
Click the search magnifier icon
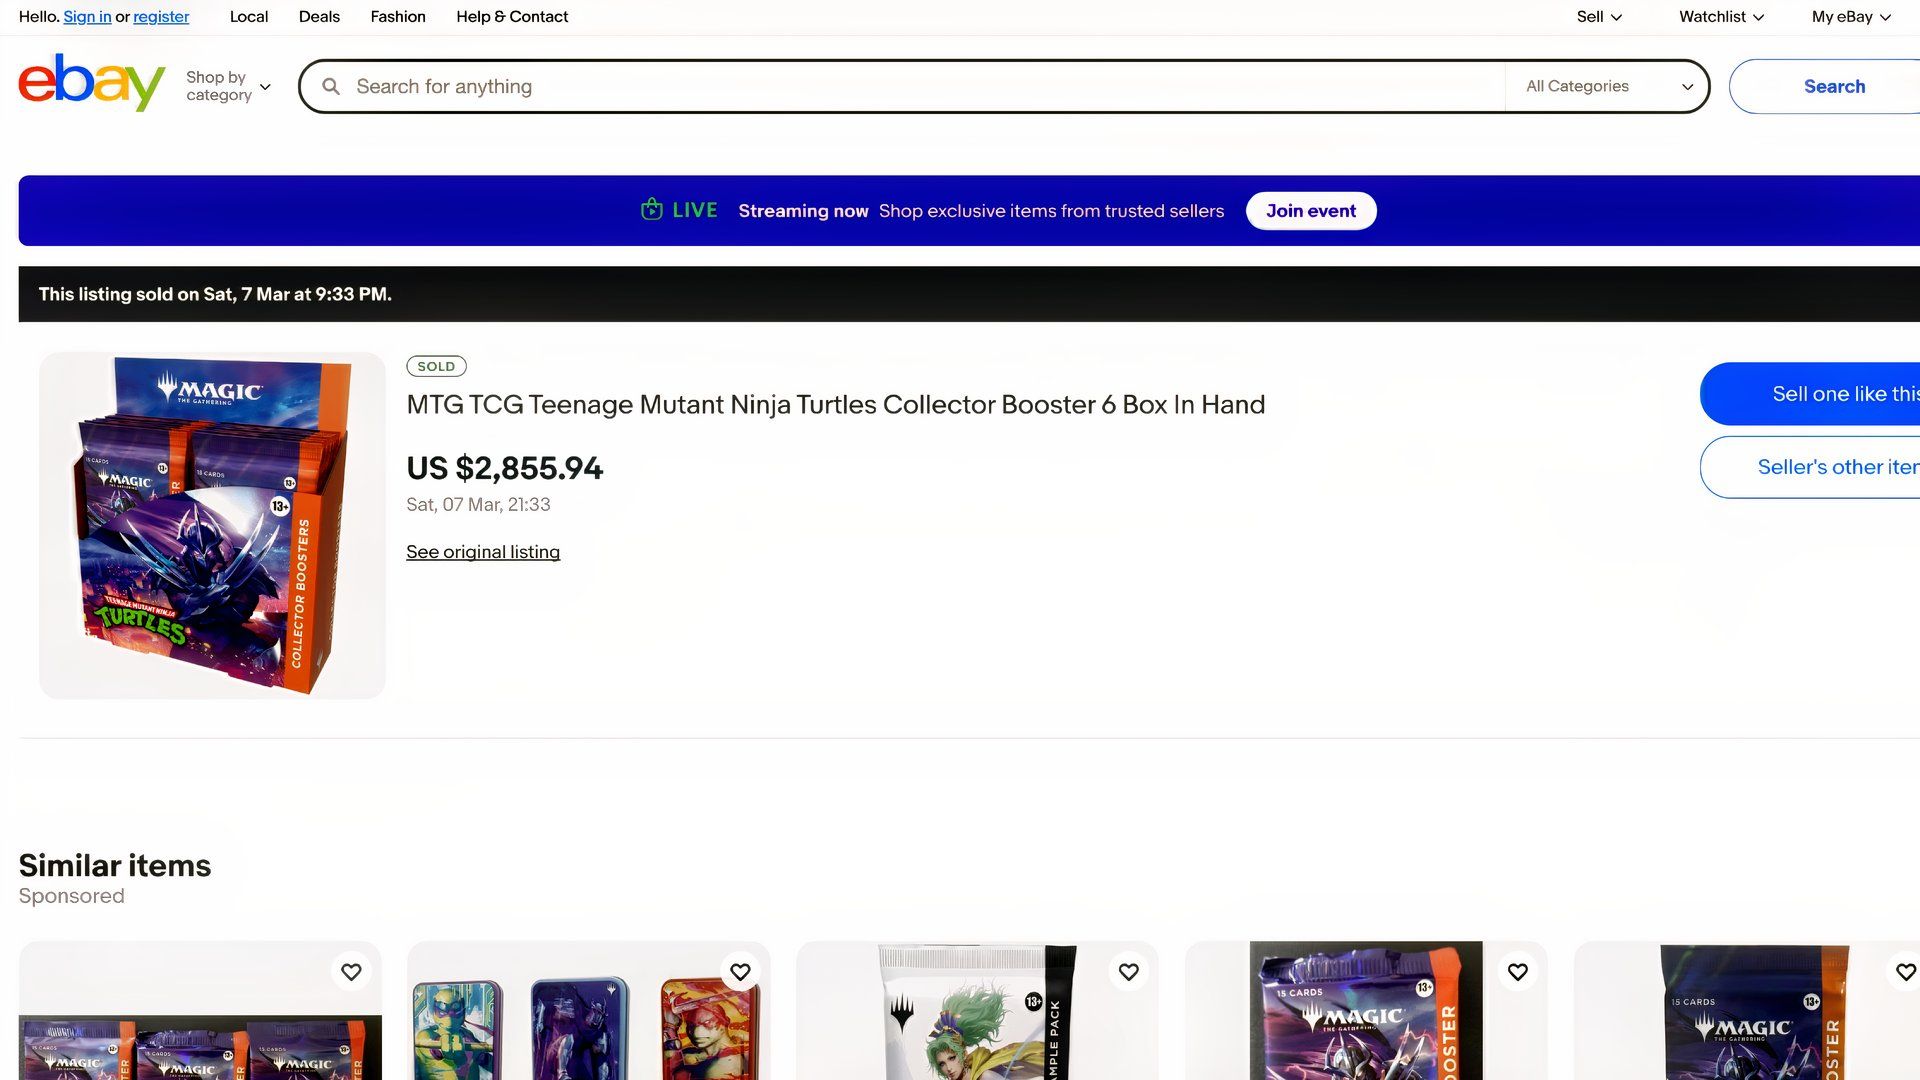coord(331,87)
